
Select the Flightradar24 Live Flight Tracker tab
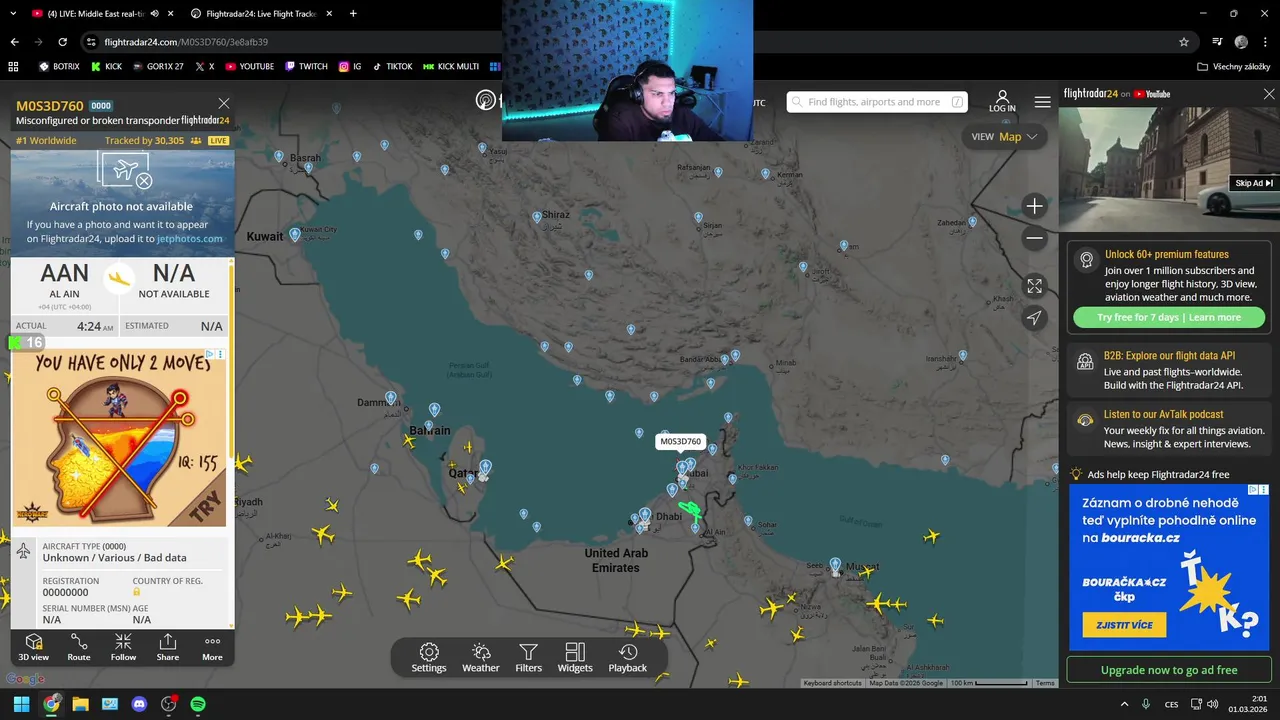click(x=262, y=14)
